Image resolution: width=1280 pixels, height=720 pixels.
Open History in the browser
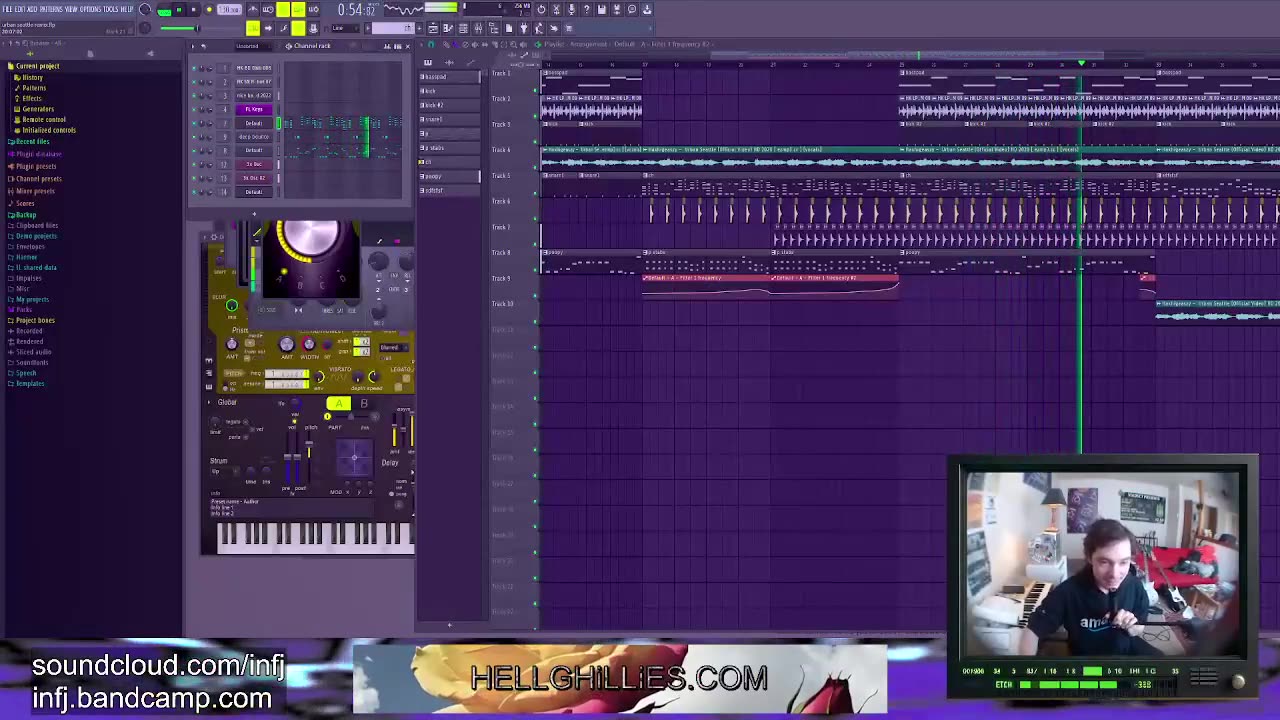[x=30, y=77]
